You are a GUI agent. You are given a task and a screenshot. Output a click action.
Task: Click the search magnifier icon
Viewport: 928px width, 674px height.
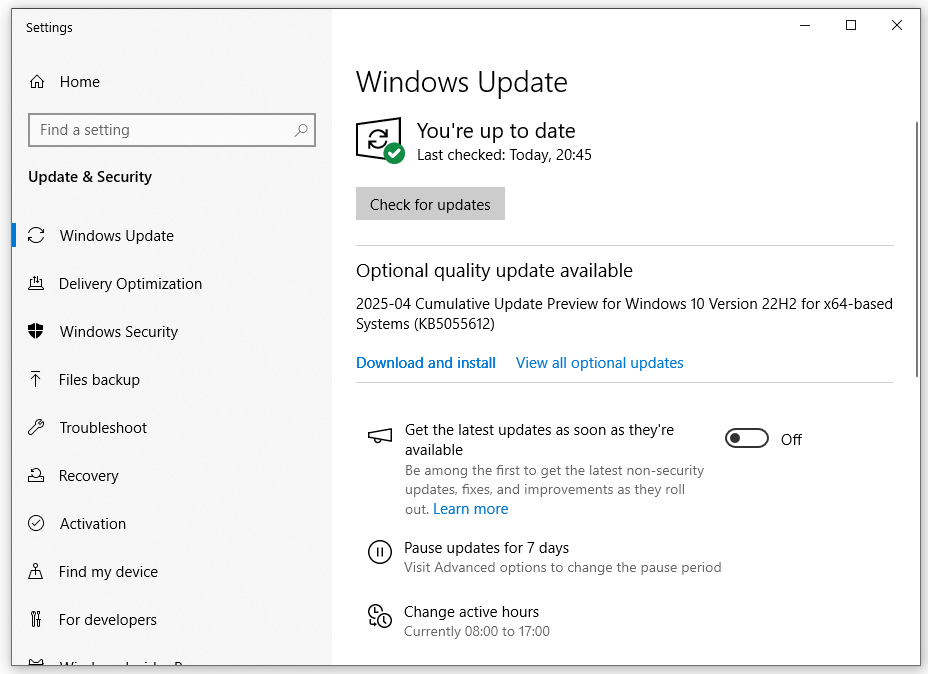301,130
